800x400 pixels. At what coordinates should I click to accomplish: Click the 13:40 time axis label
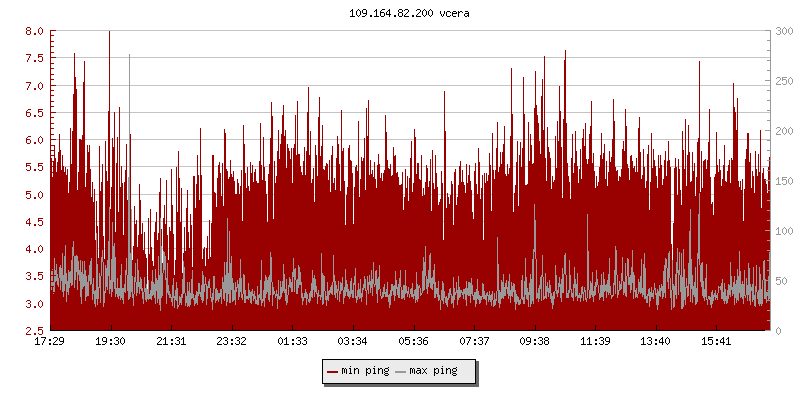(x=655, y=341)
